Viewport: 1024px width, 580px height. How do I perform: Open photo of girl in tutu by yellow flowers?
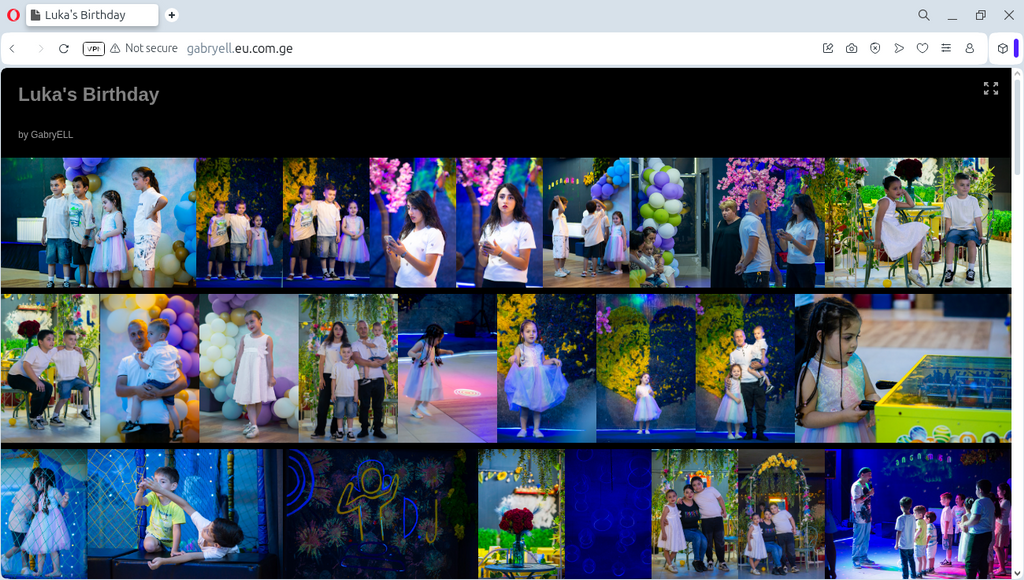point(546,368)
